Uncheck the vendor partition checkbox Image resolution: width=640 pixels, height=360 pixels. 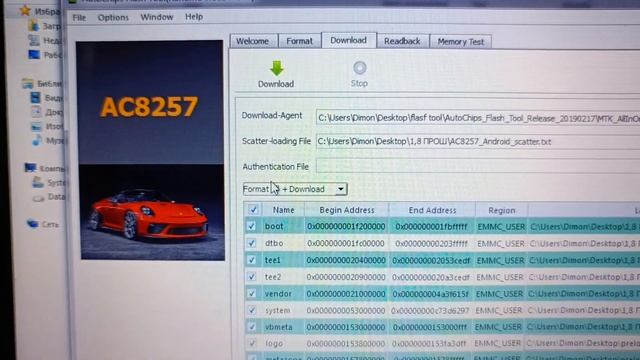click(251, 293)
